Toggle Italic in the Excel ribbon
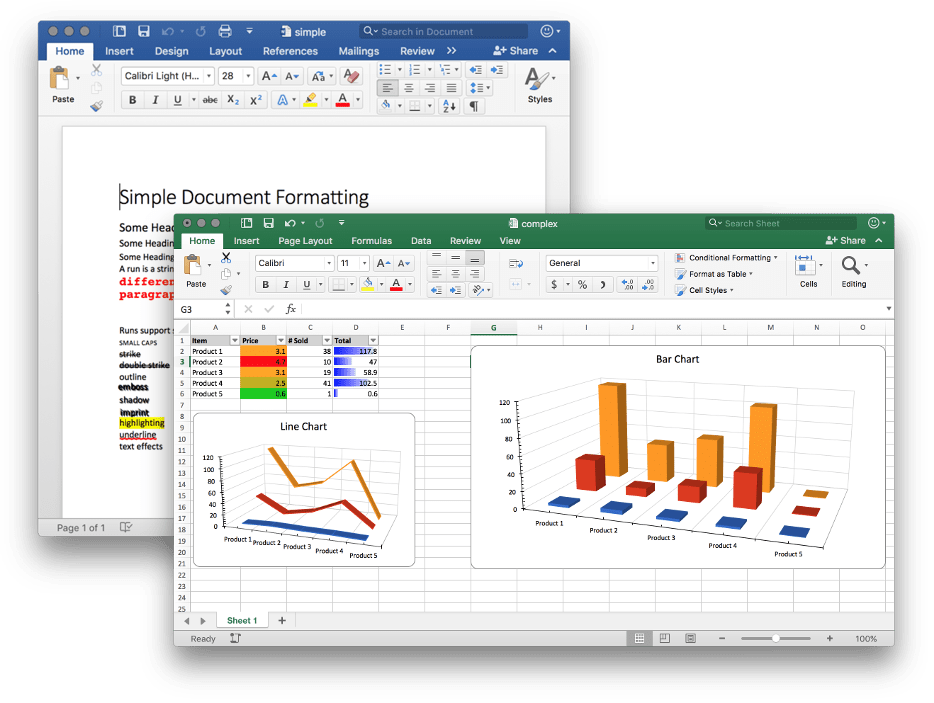The image size is (934, 703). (x=285, y=285)
